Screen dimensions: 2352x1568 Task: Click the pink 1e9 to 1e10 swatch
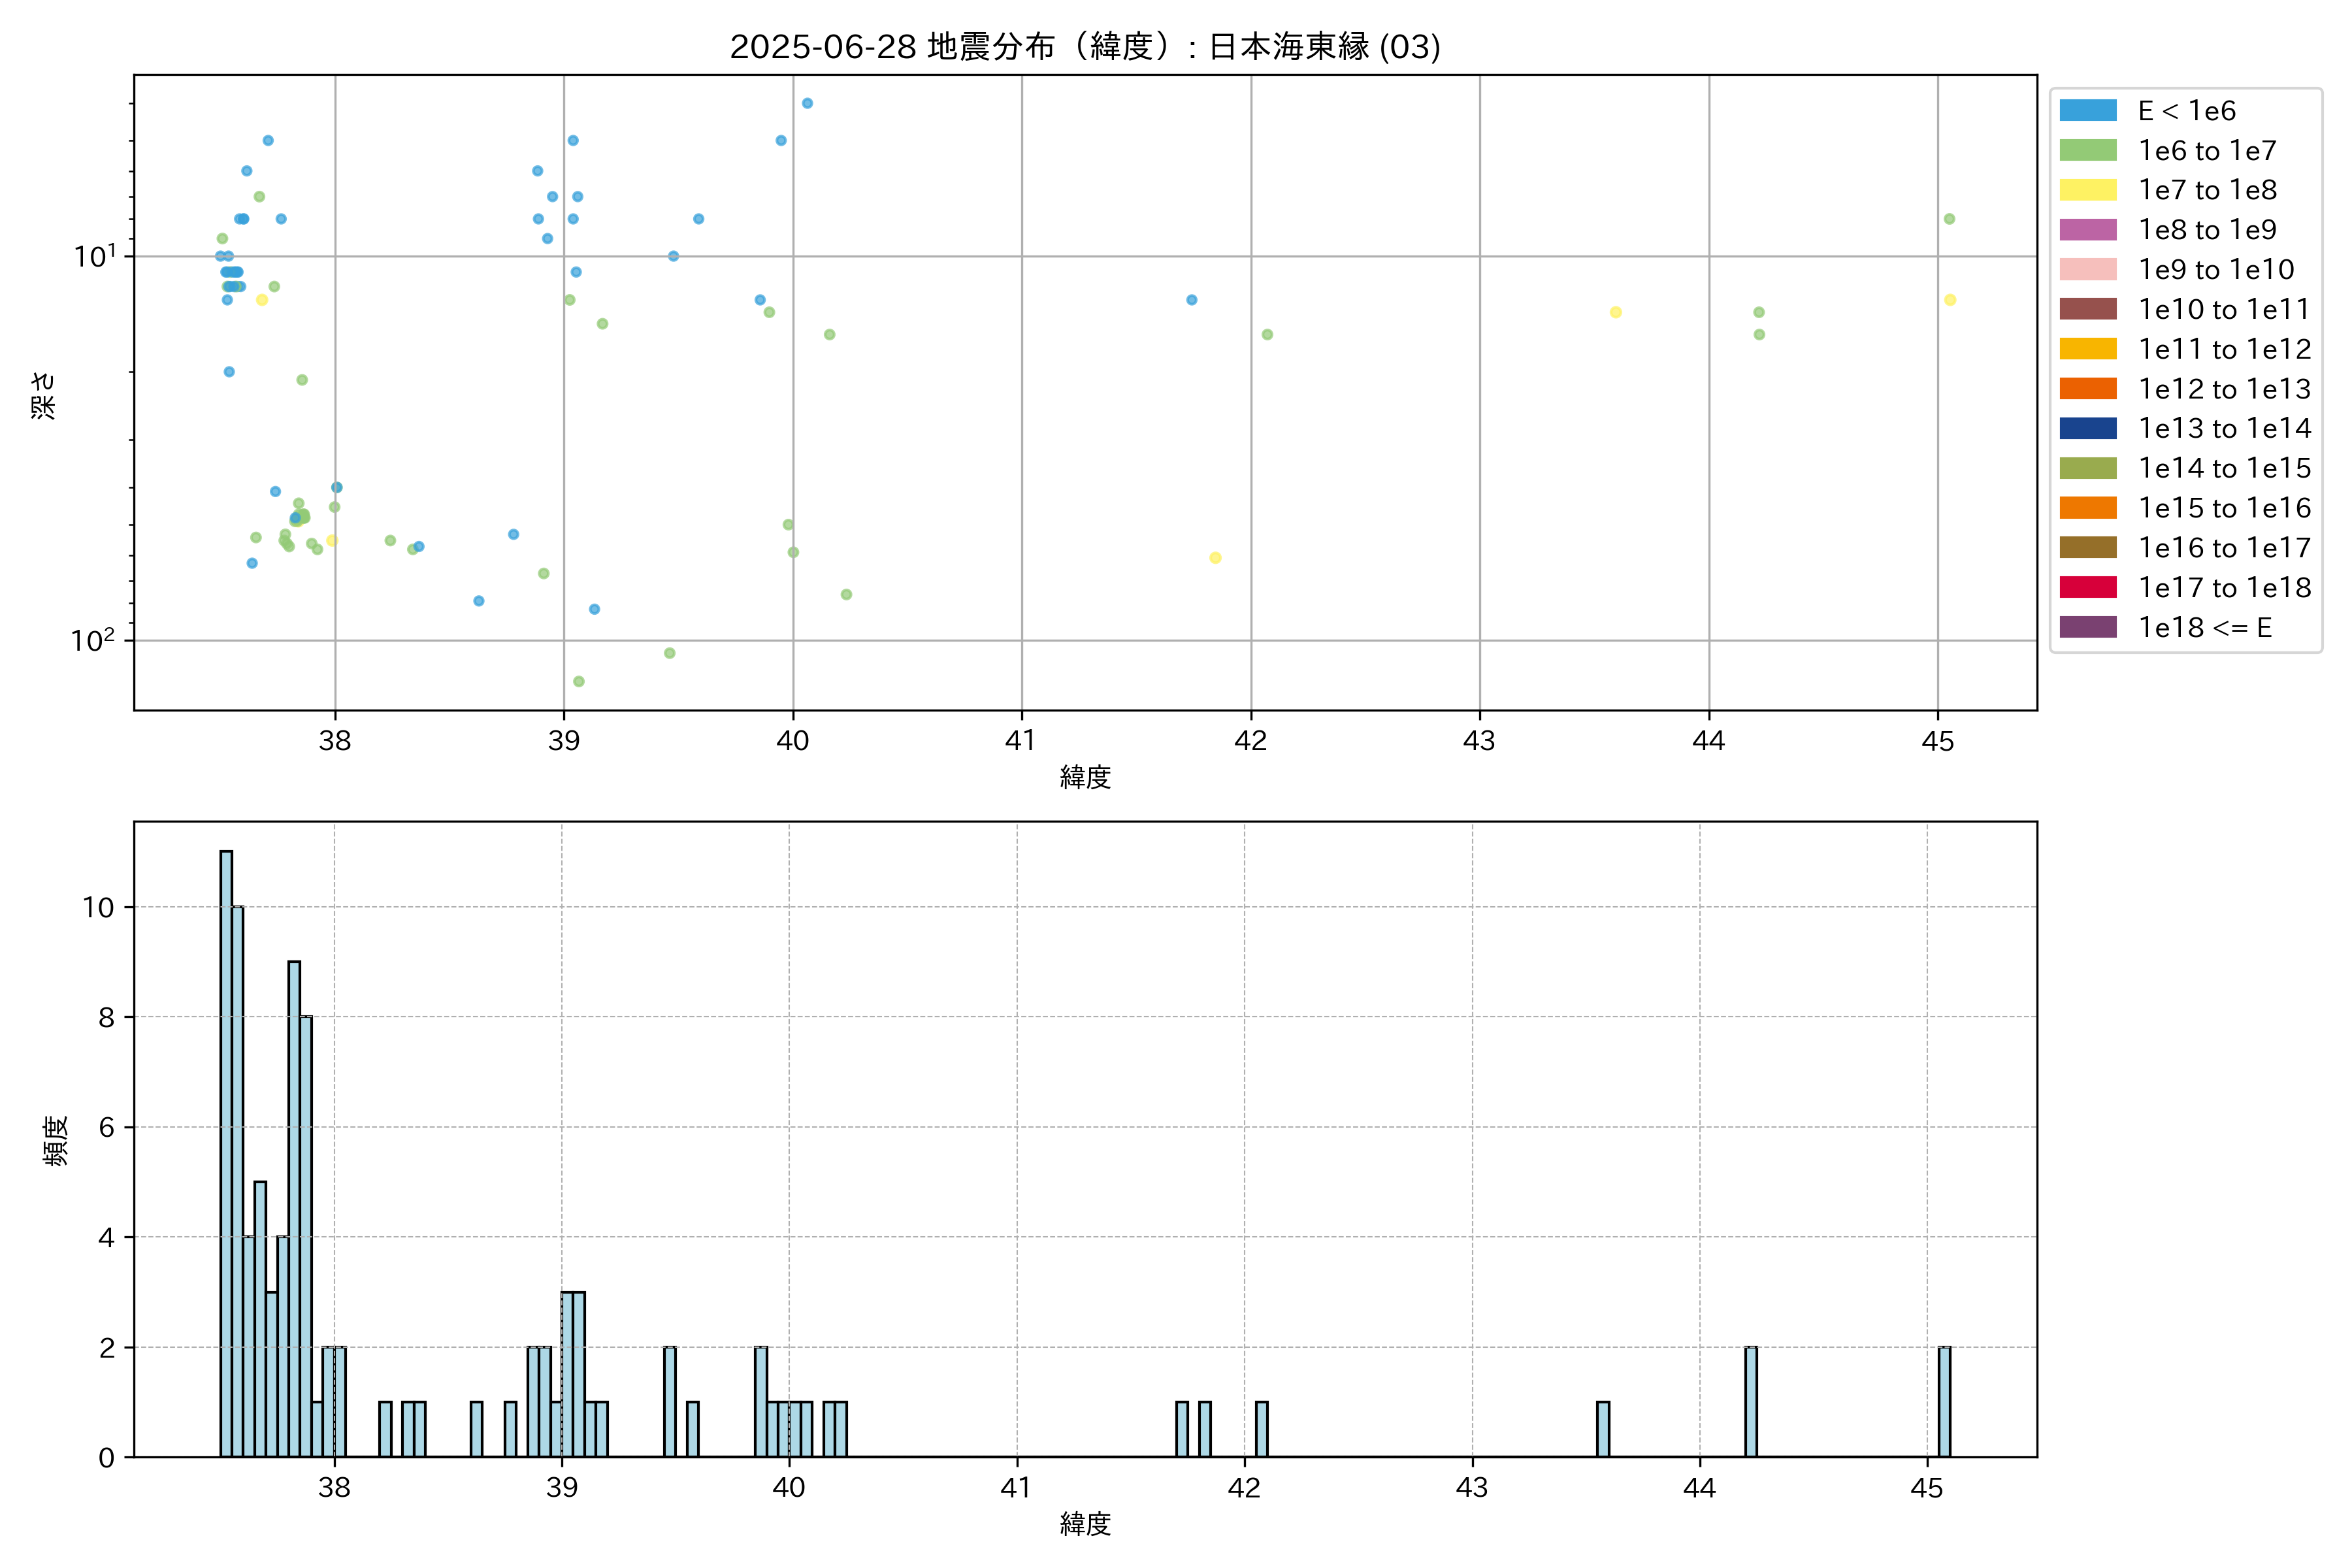[2088, 269]
